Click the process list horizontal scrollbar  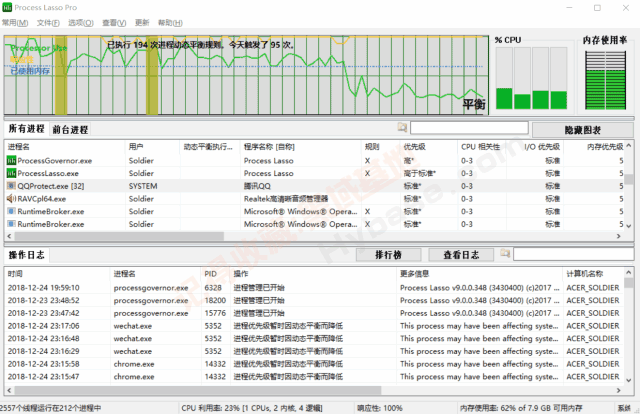pos(119,236)
